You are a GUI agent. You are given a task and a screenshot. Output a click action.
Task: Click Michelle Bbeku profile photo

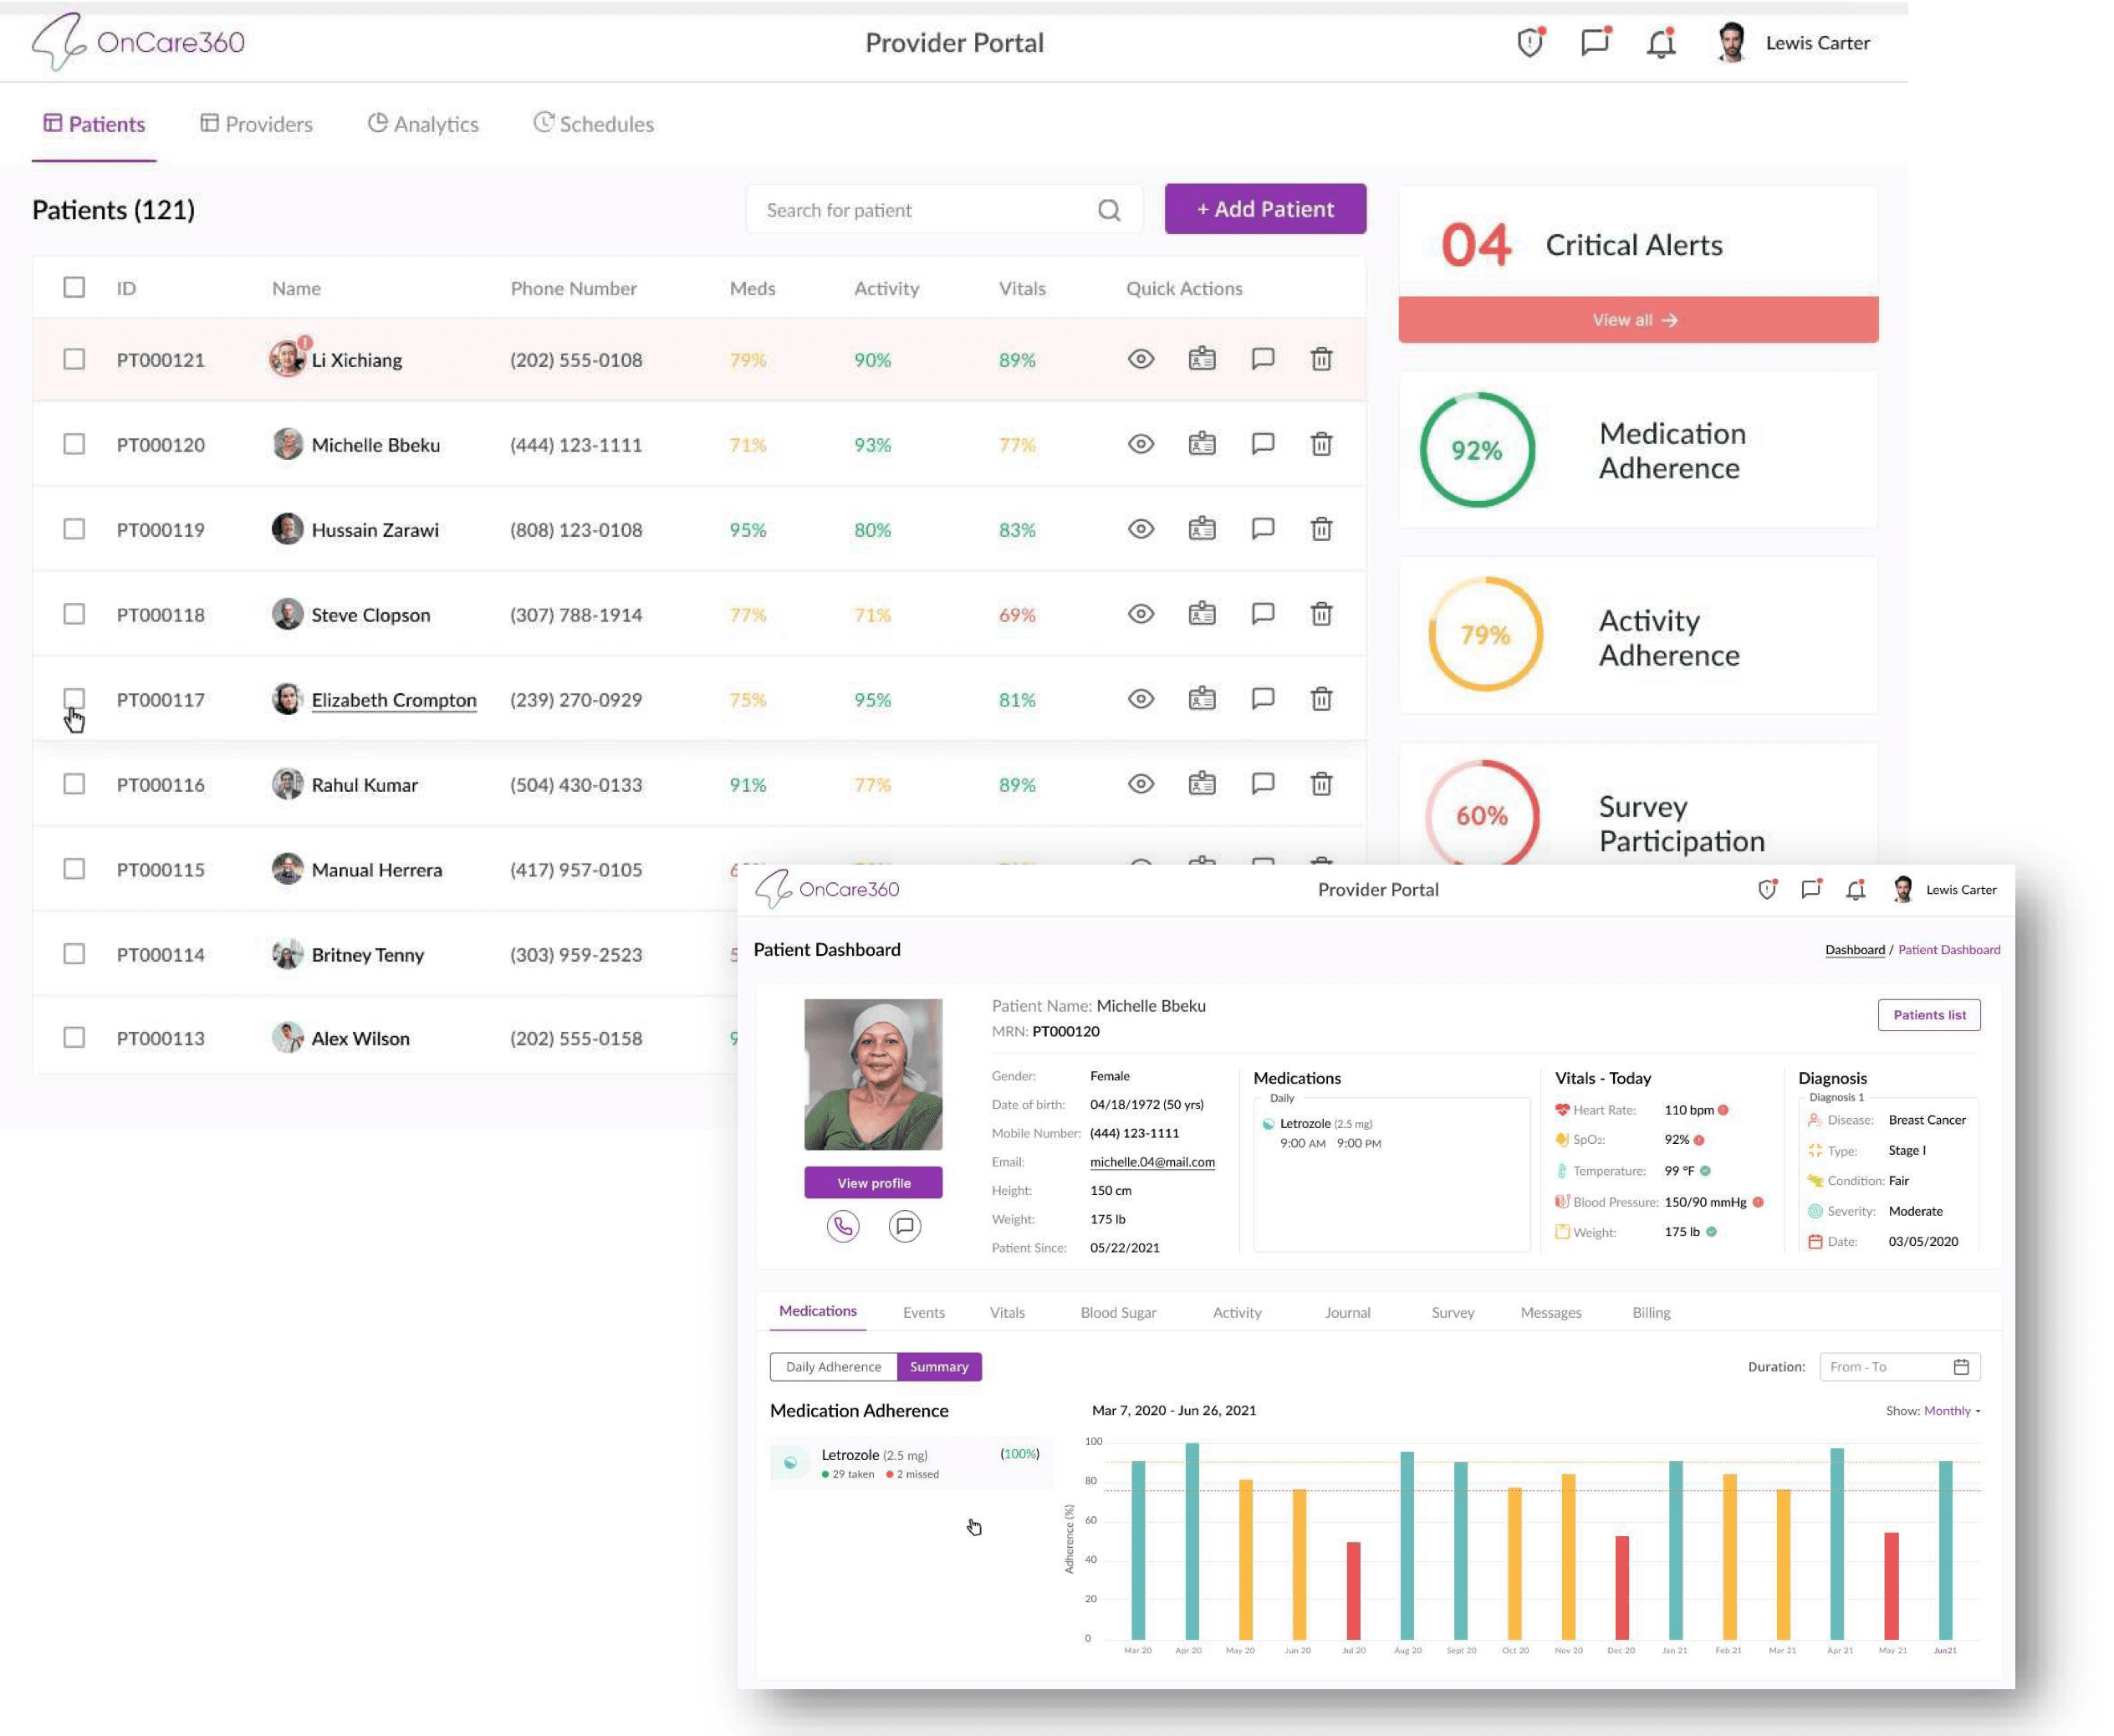(873, 1075)
